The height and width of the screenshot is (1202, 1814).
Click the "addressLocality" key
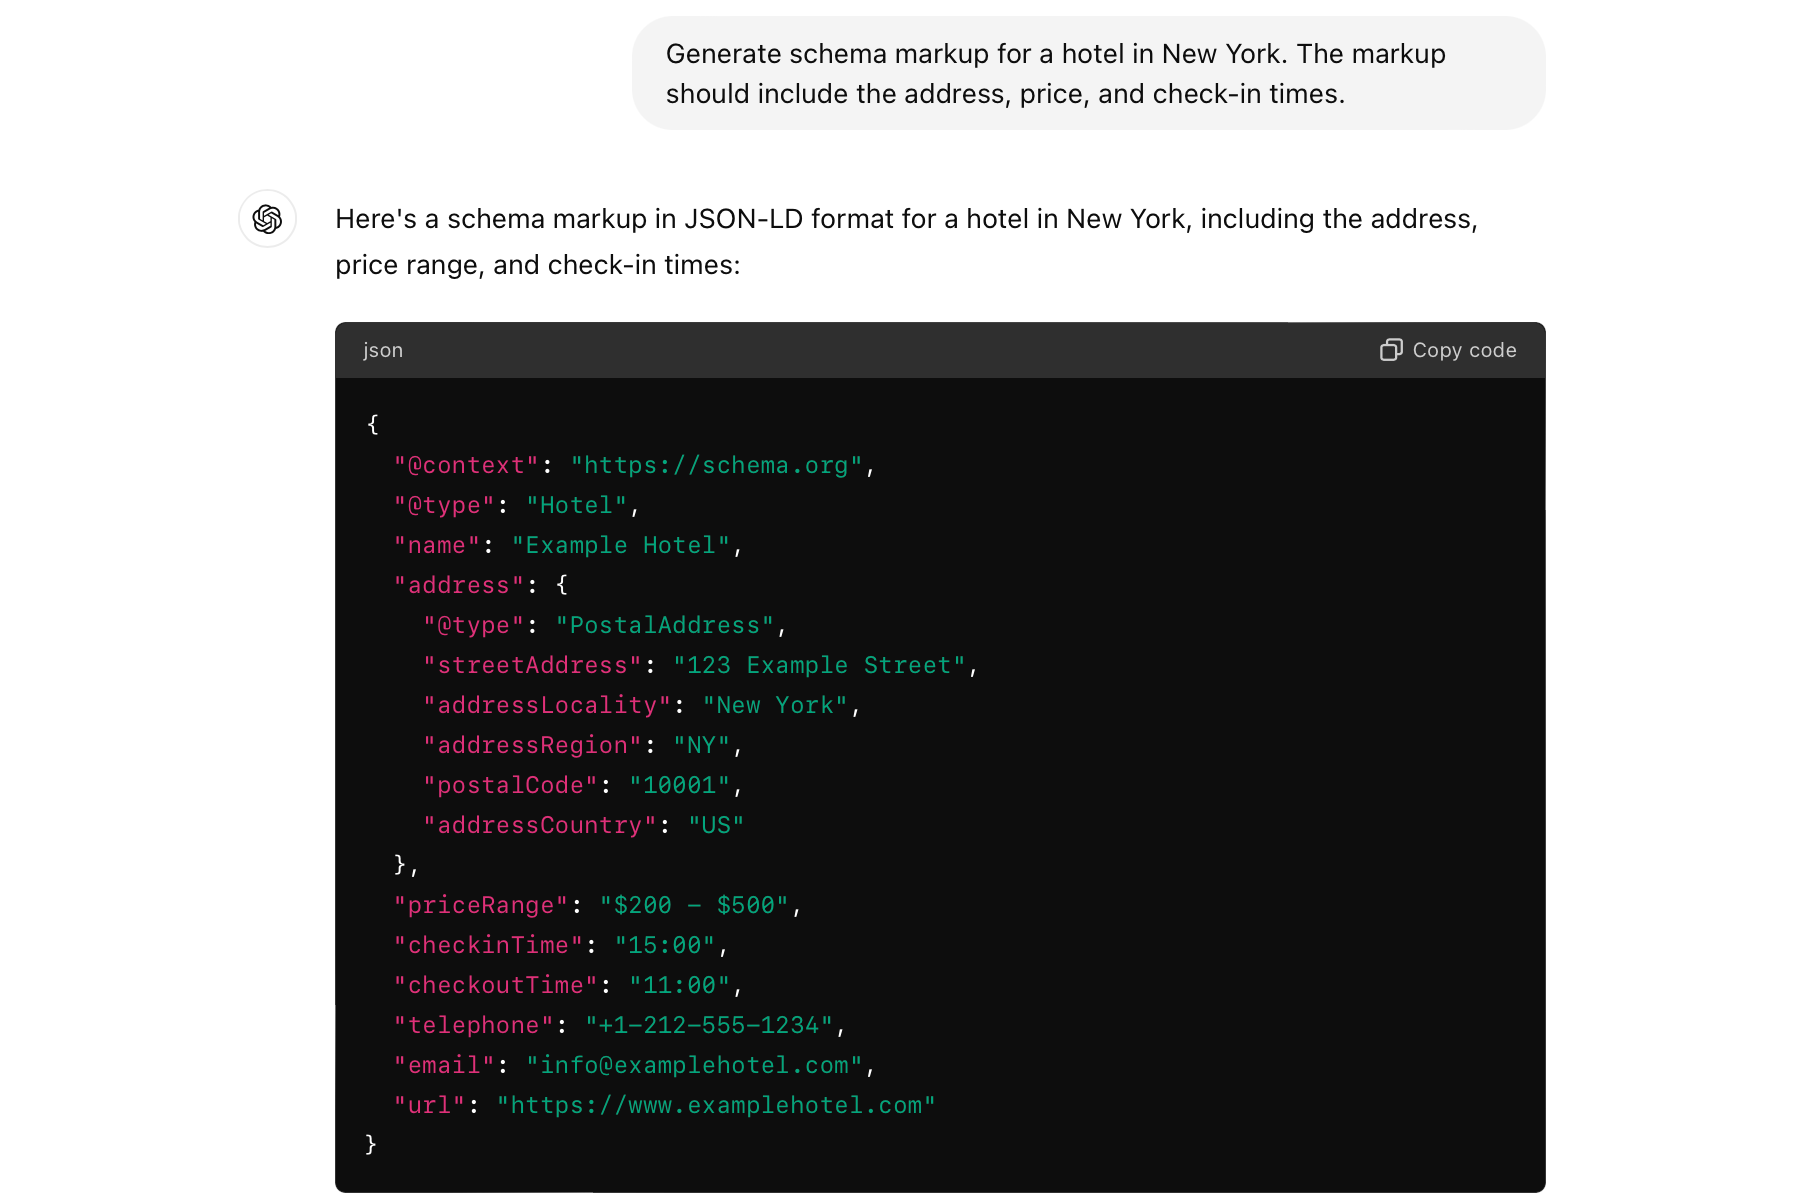547,706
